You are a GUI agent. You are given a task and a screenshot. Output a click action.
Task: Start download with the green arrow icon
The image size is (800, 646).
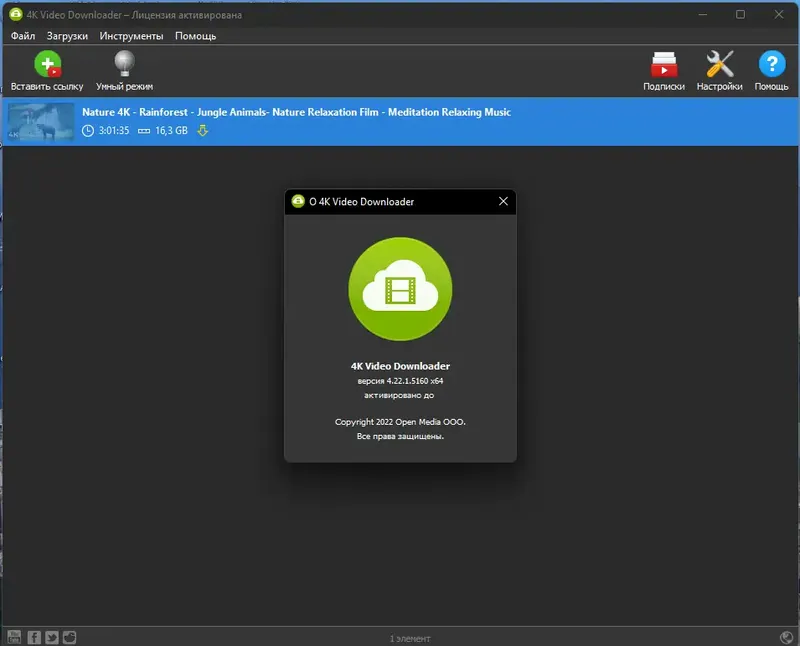coord(202,130)
